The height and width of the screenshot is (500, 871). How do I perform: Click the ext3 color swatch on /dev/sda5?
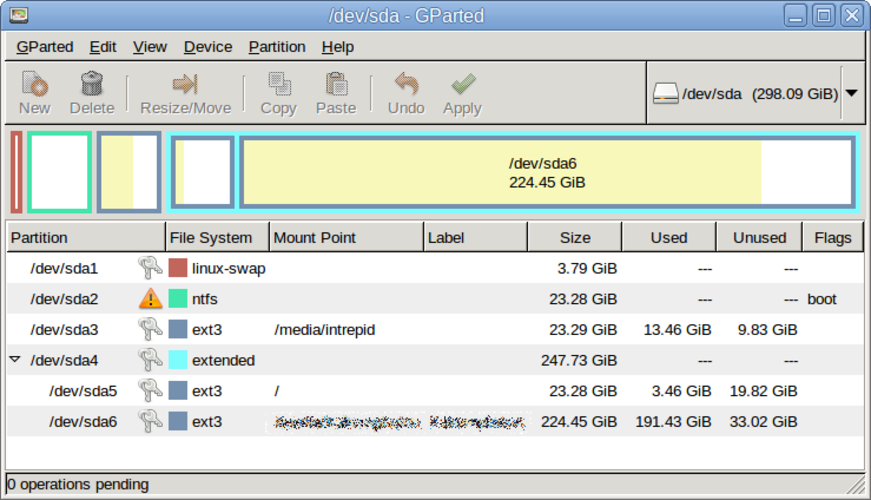point(178,390)
